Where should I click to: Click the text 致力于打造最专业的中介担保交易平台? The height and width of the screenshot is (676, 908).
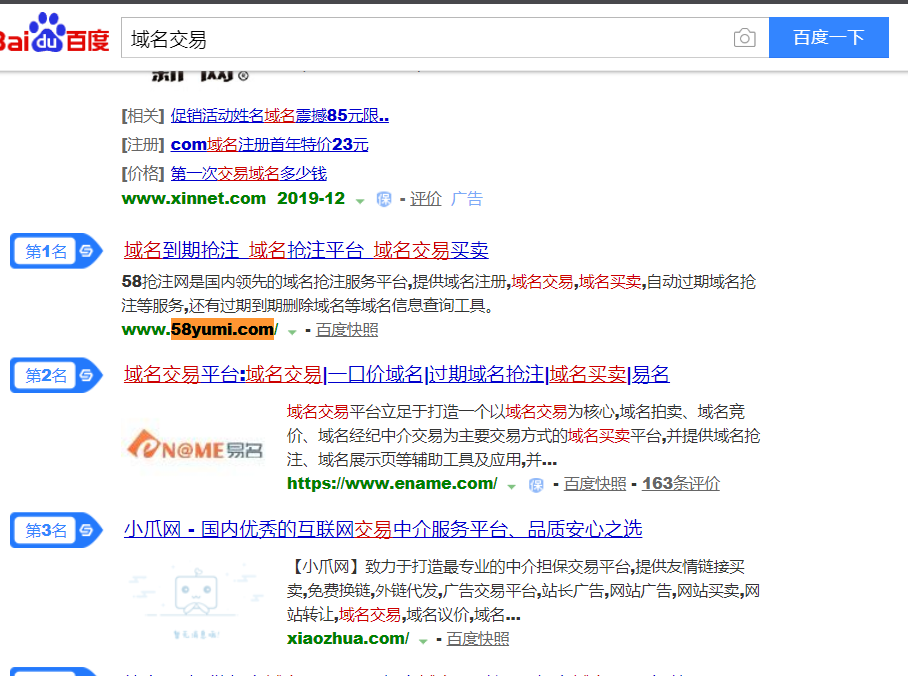[x=500, y=567]
